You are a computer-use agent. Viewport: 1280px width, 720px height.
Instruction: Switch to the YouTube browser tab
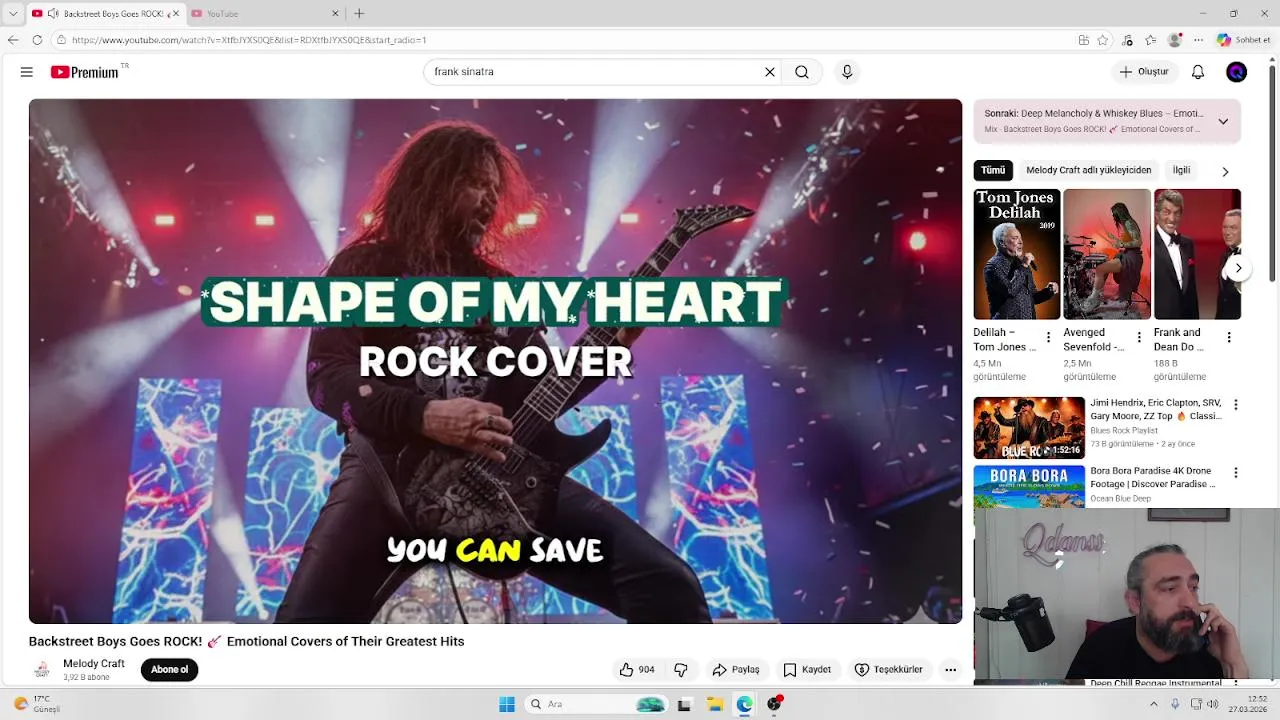[263, 13]
